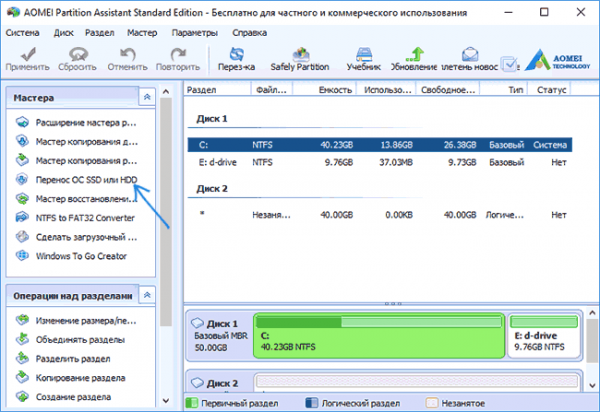600x412 pixels.
Task: Select the E: d-drive row in list
Action: (x=380, y=163)
